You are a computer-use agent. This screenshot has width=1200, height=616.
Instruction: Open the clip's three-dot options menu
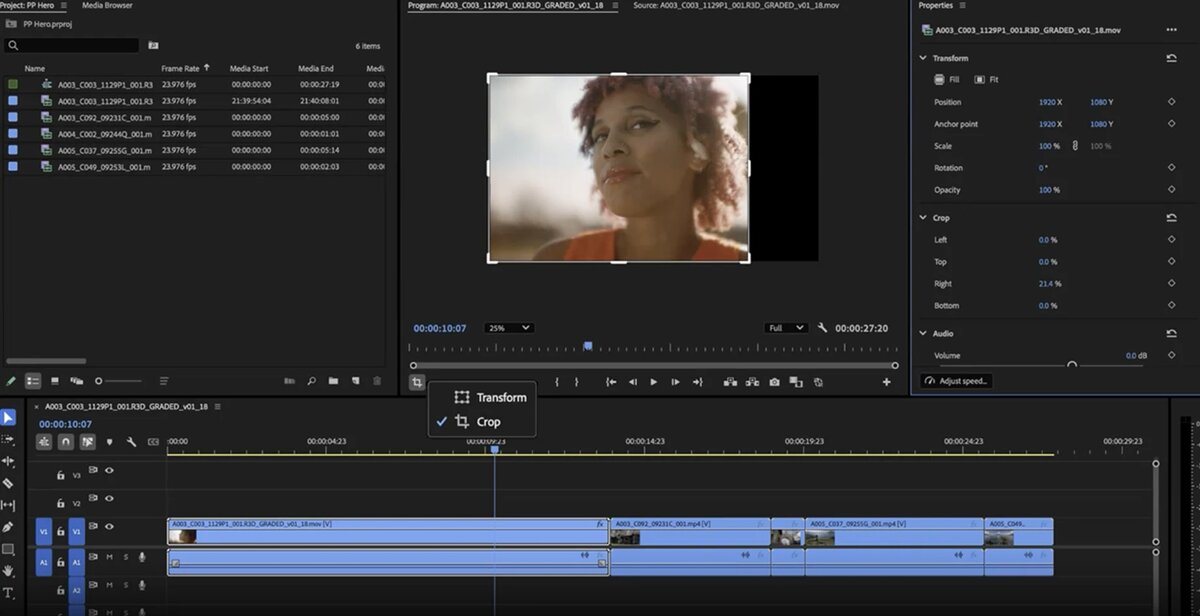coord(1171,30)
